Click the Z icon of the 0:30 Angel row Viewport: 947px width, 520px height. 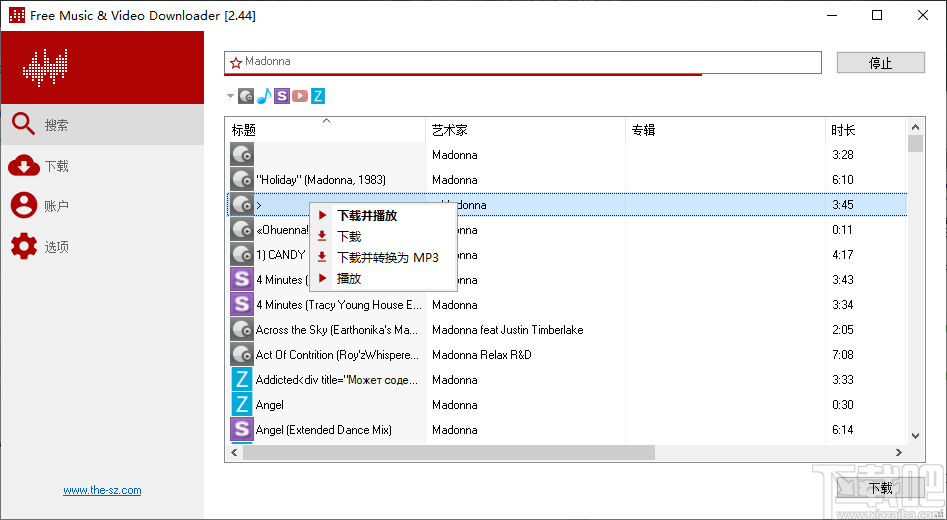pyautogui.click(x=242, y=405)
